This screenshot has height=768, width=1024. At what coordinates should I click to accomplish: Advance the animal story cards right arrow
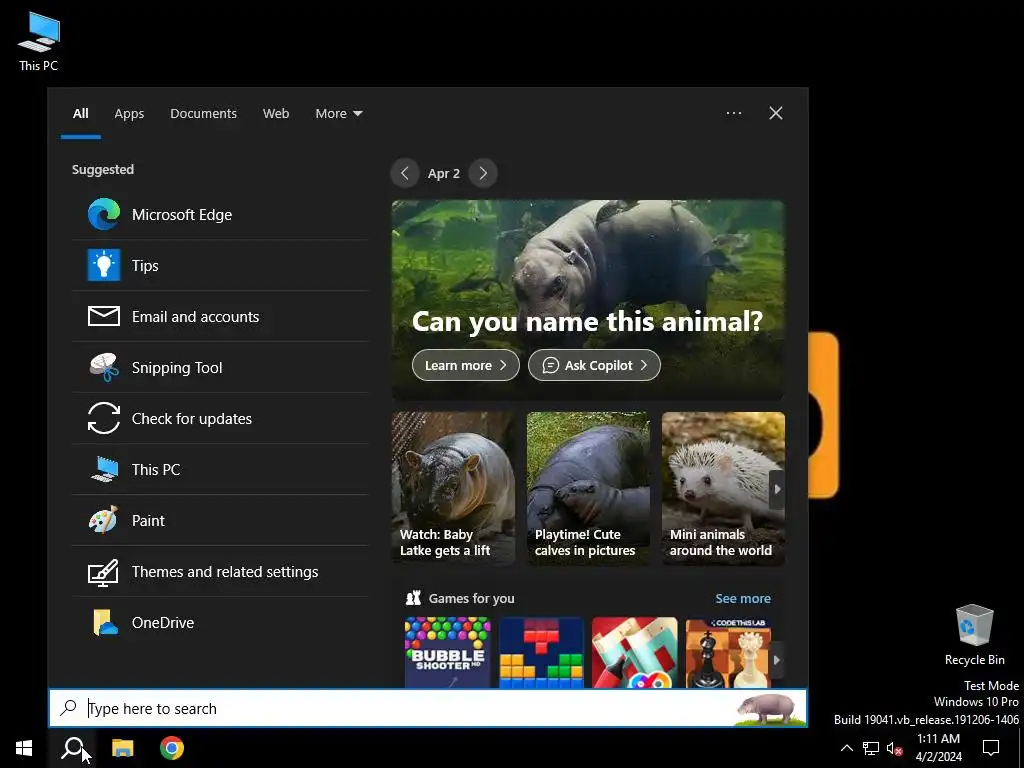coord(777,489)
